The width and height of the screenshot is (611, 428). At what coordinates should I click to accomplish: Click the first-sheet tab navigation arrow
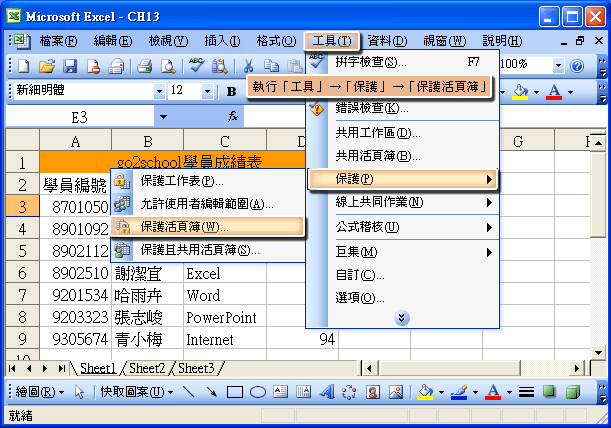(x=12, y=368)
